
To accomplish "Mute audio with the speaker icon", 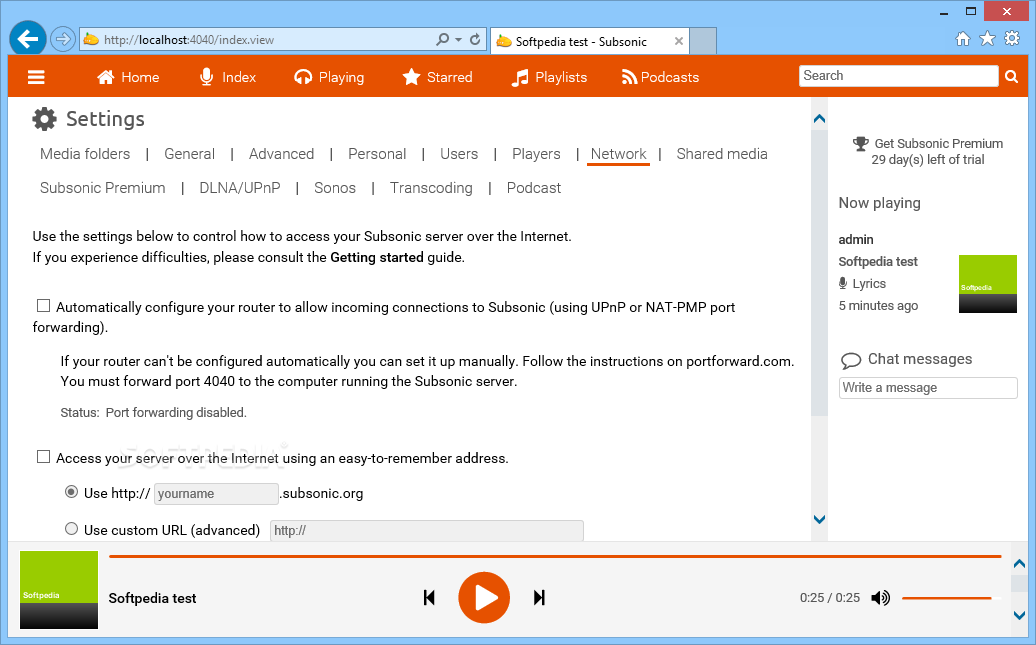I will [x=881, y=598].
